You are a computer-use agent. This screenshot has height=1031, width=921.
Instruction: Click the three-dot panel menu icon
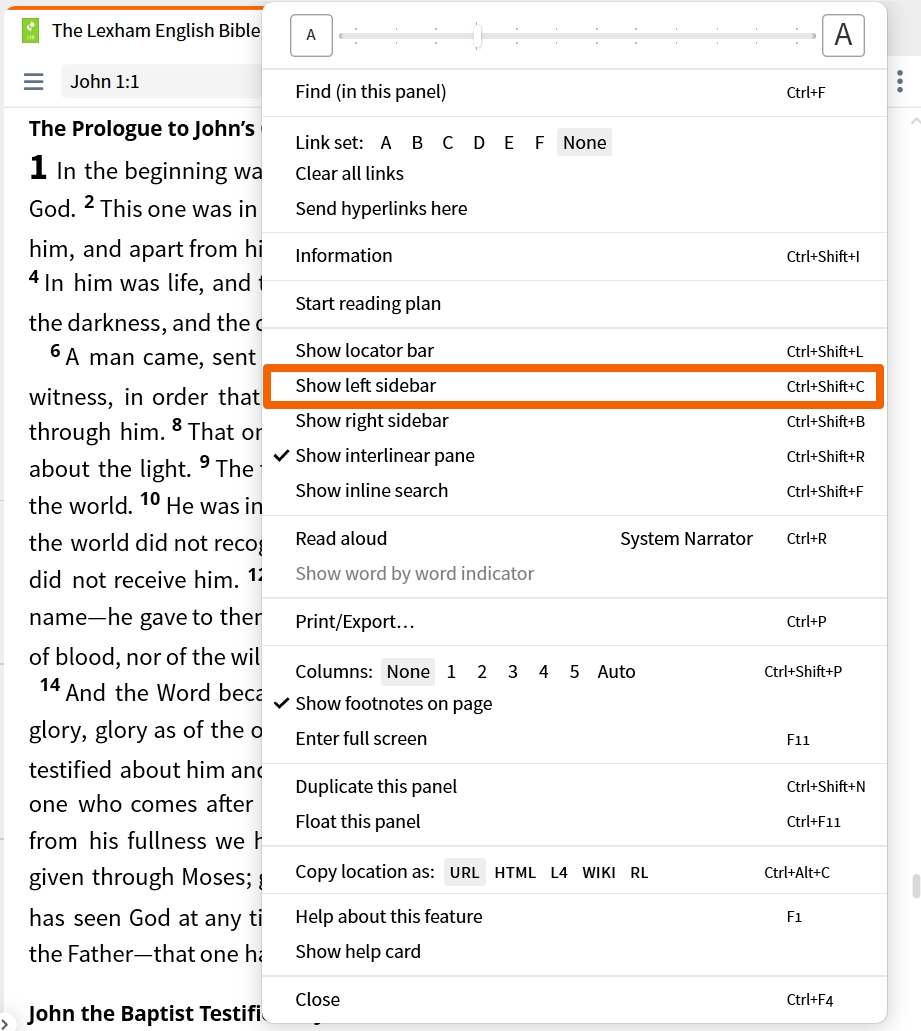tap(900, 82)
